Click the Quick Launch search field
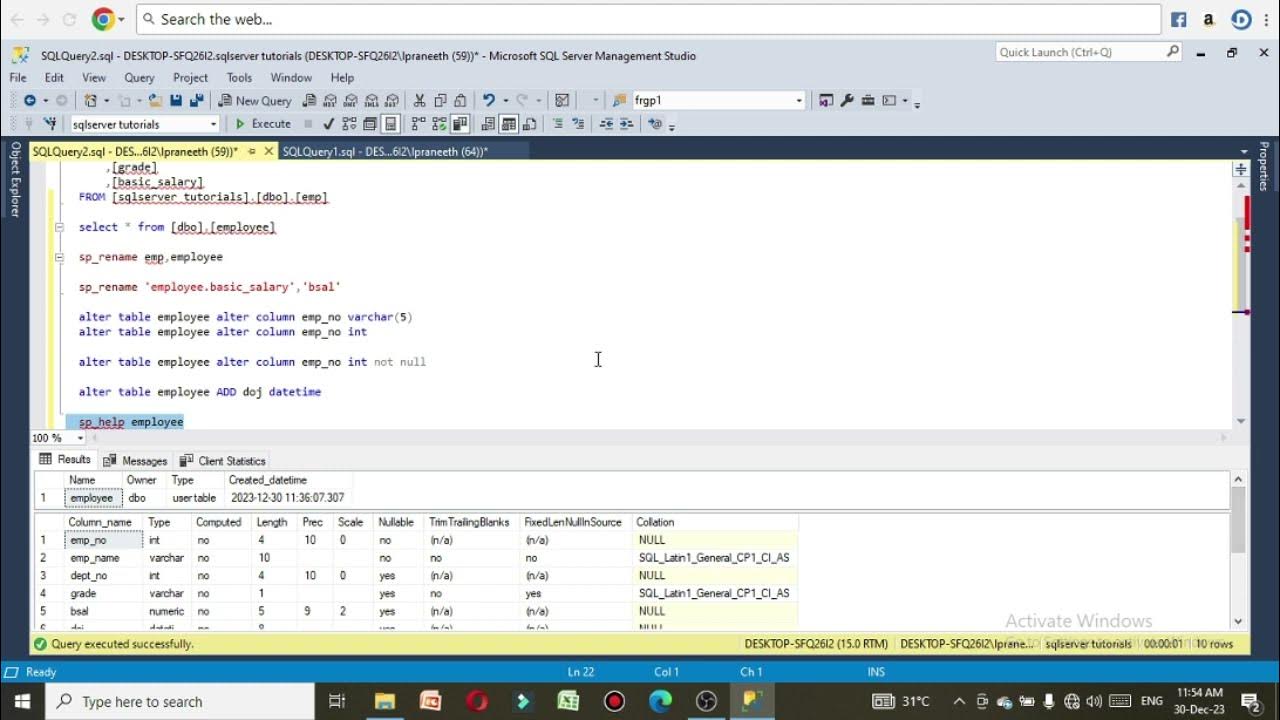This screenshot has height=720, width=1280. click(x=1088, y=52)
